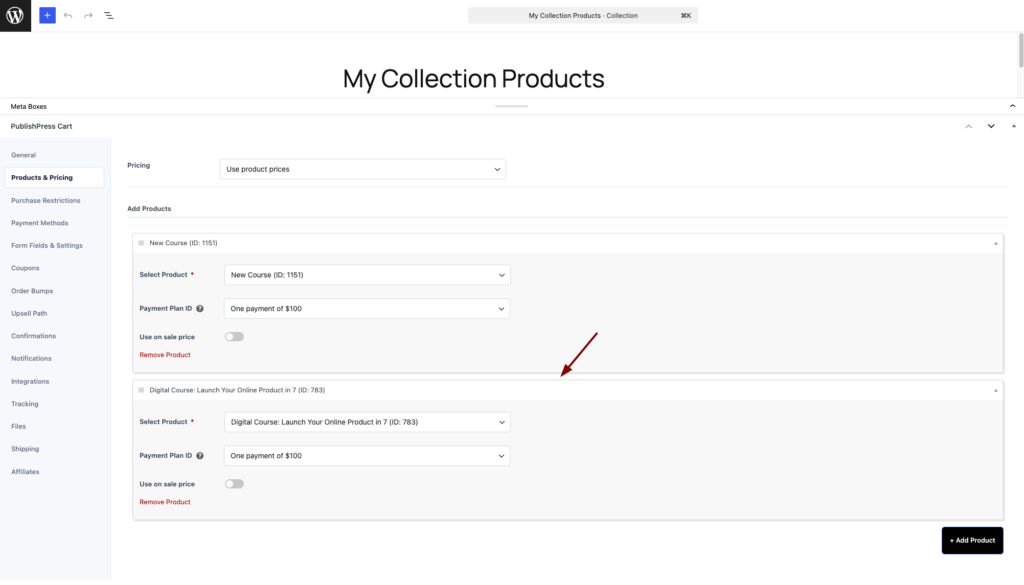This screenshot has height=585, width=1024.
Task: Click the undo arrow icon
Action: (x=68, y=15)
